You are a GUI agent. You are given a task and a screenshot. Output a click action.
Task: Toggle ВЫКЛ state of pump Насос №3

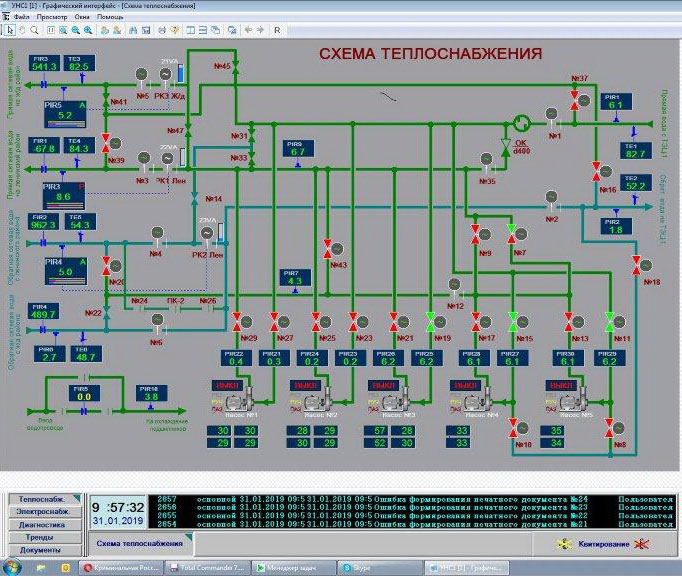click(x=383, y=384)
